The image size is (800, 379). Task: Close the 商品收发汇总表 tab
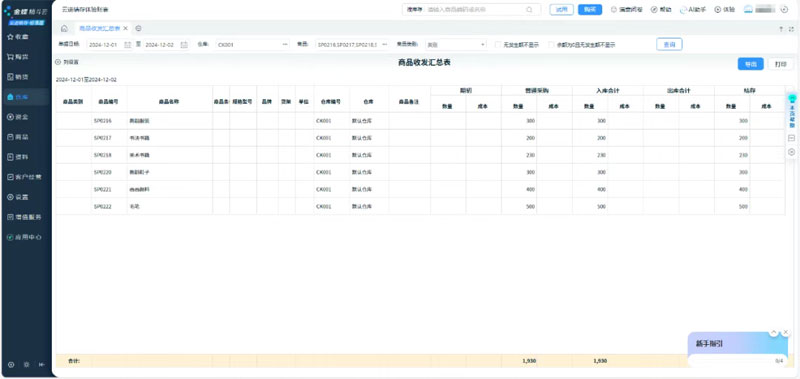tap(126, 29)
